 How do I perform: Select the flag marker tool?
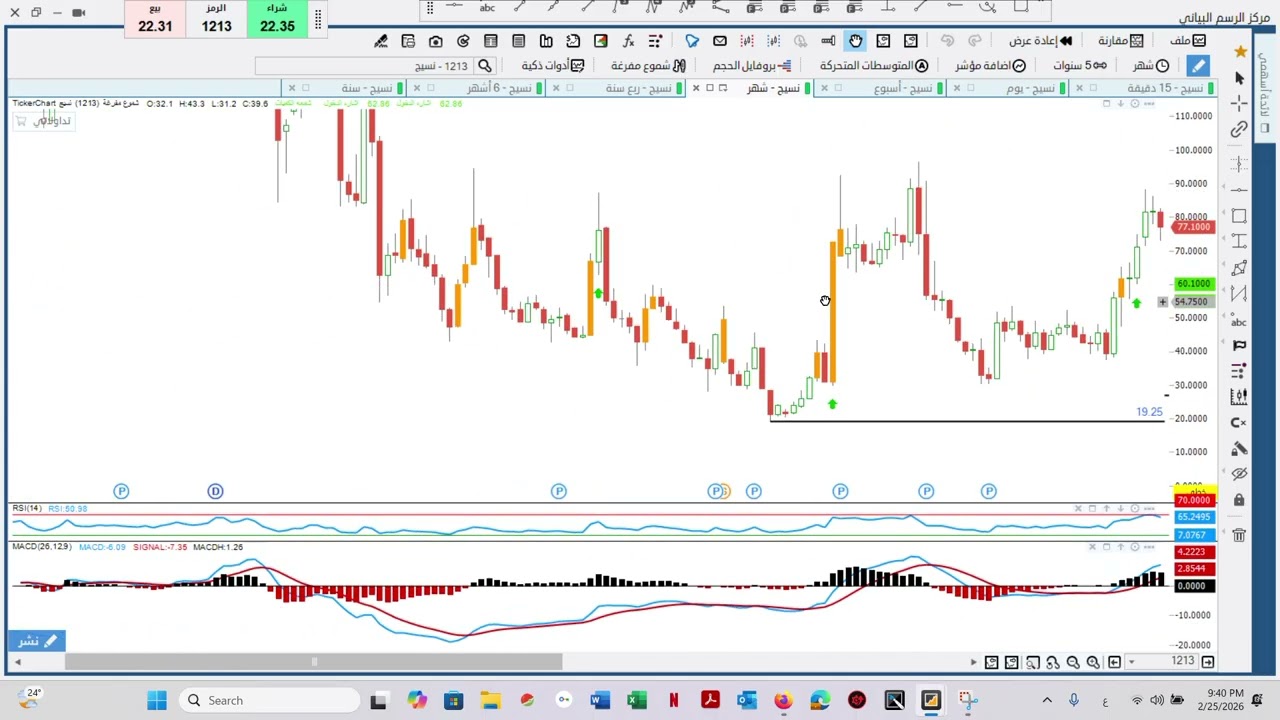tap(1239, 345)
